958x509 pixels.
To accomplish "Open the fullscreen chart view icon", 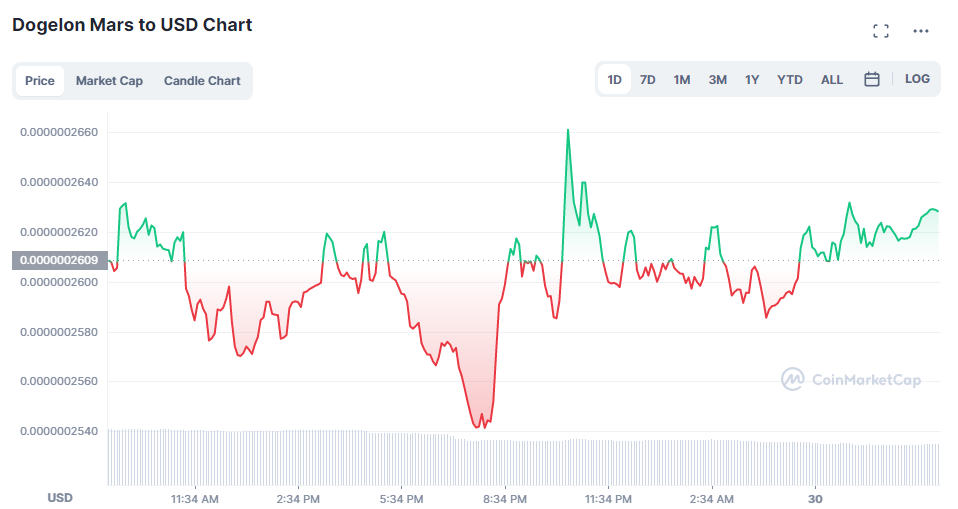I will (x=880, y=31).
